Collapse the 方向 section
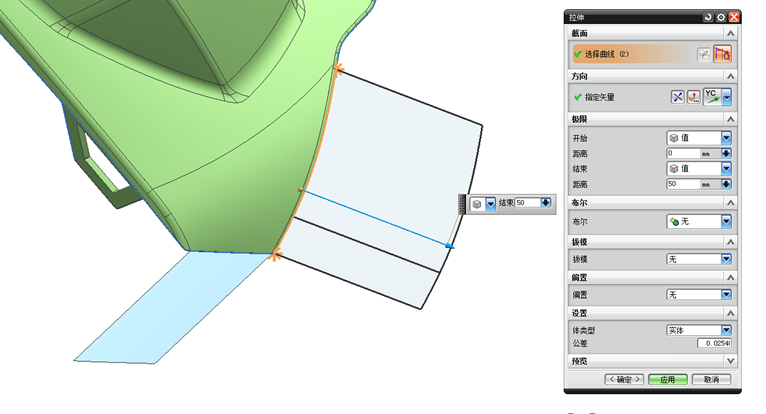This screenshot has height=414, width=766. (x=730, y=76)
